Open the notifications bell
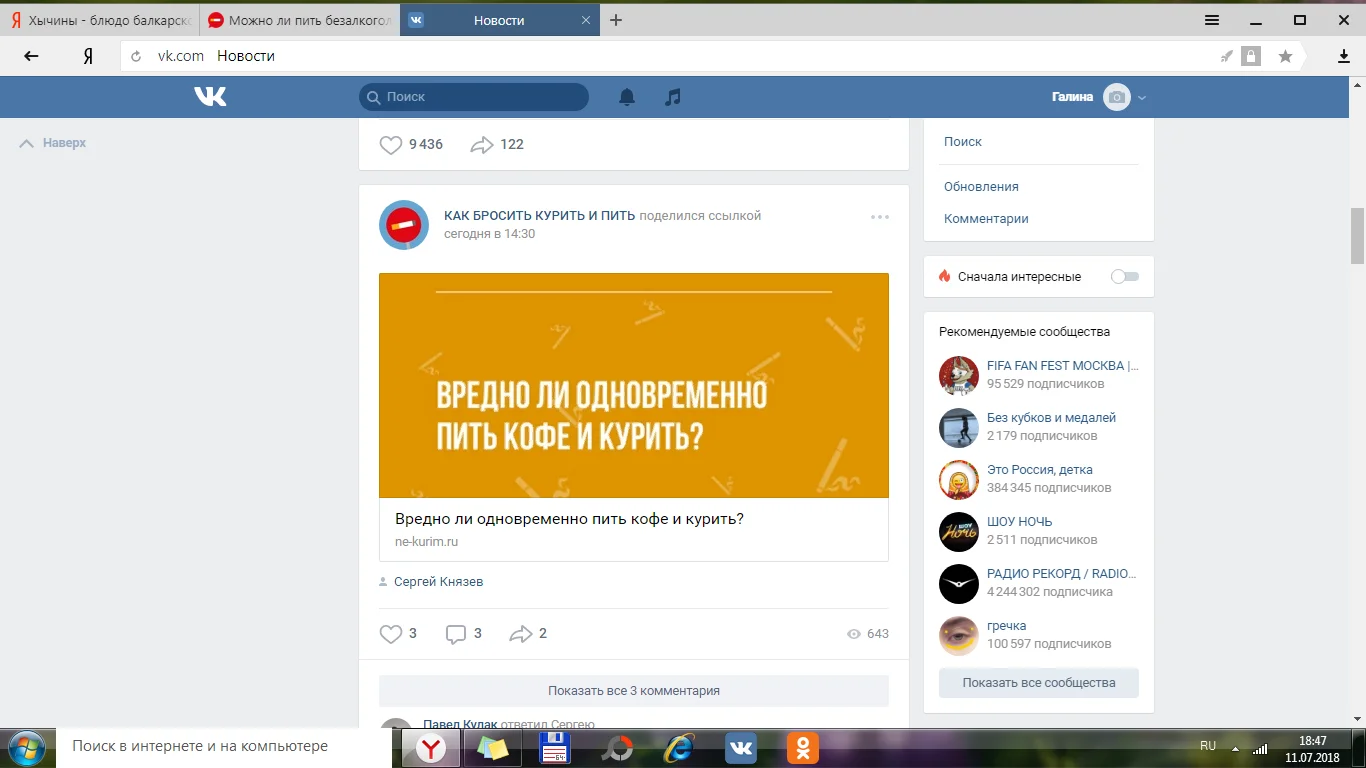This screenshot has height=768, width=1366. (627, 97)
